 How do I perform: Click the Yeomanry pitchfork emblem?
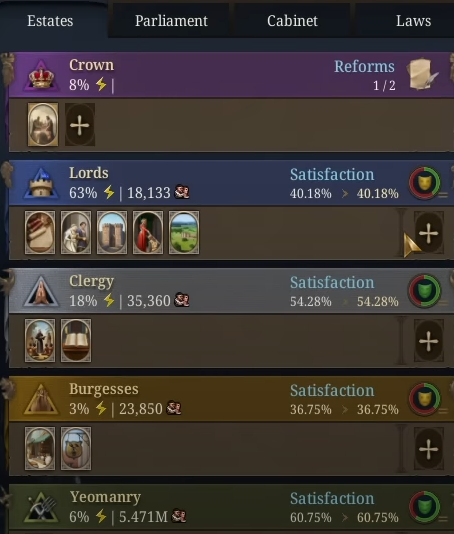point(41,507)
